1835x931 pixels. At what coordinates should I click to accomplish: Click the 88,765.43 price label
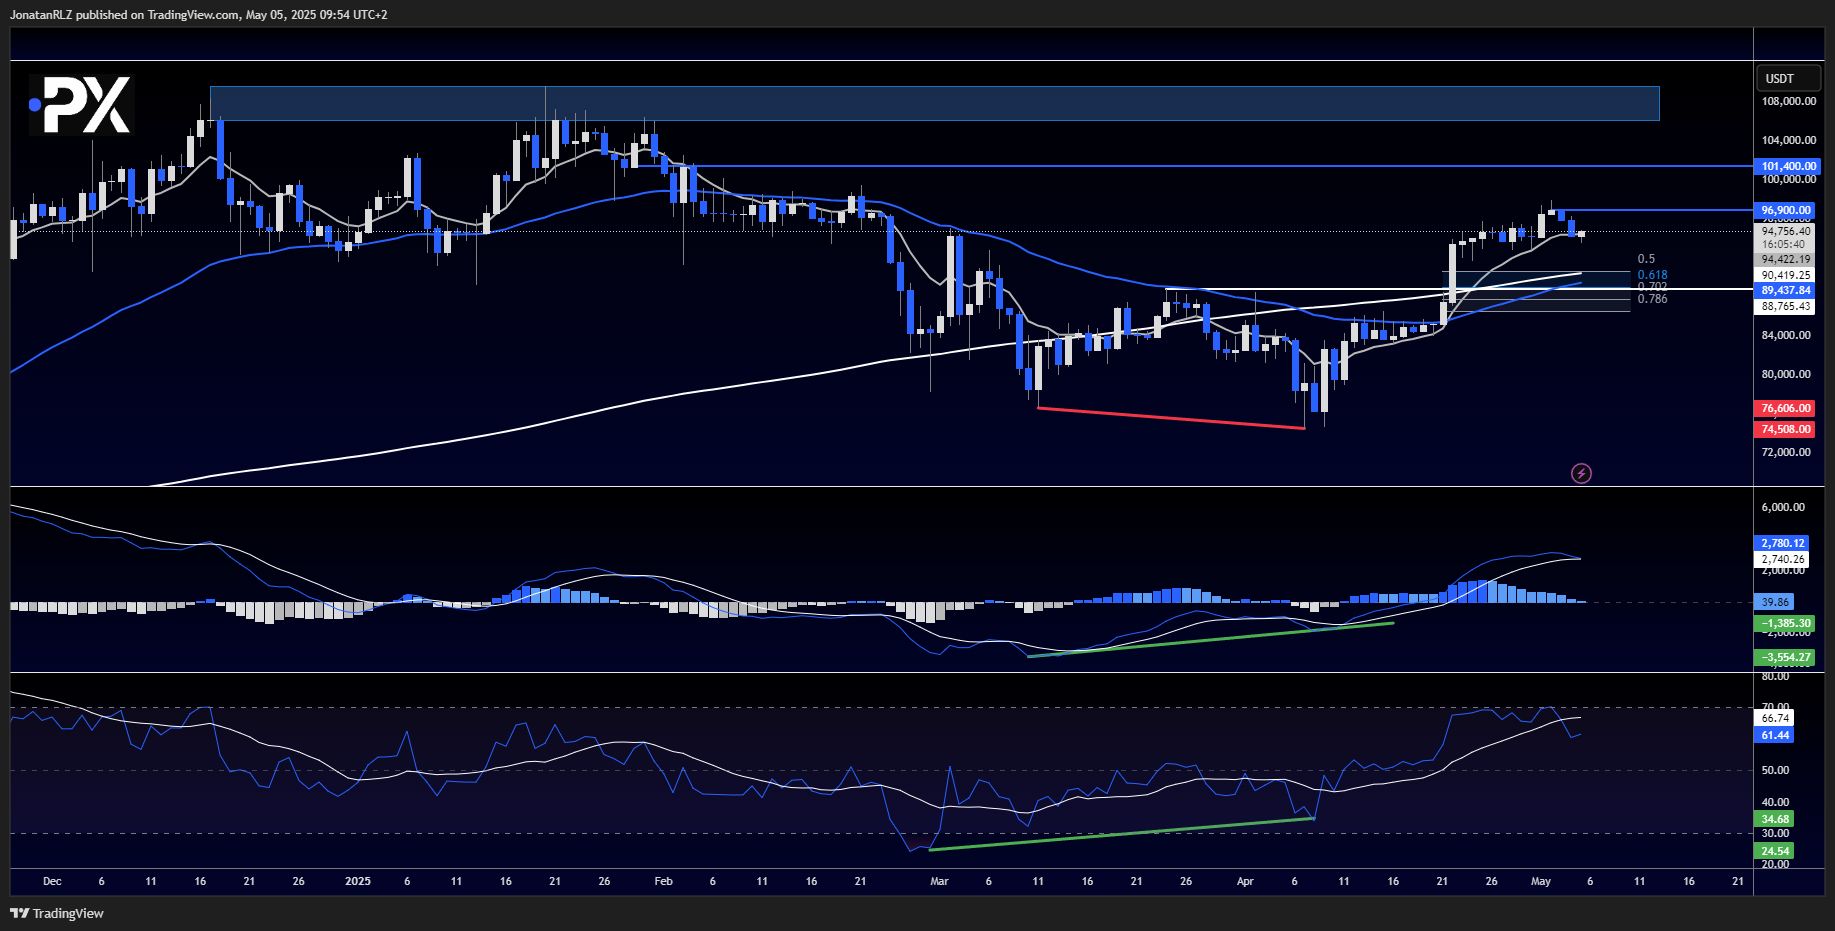pos(1786,306)
